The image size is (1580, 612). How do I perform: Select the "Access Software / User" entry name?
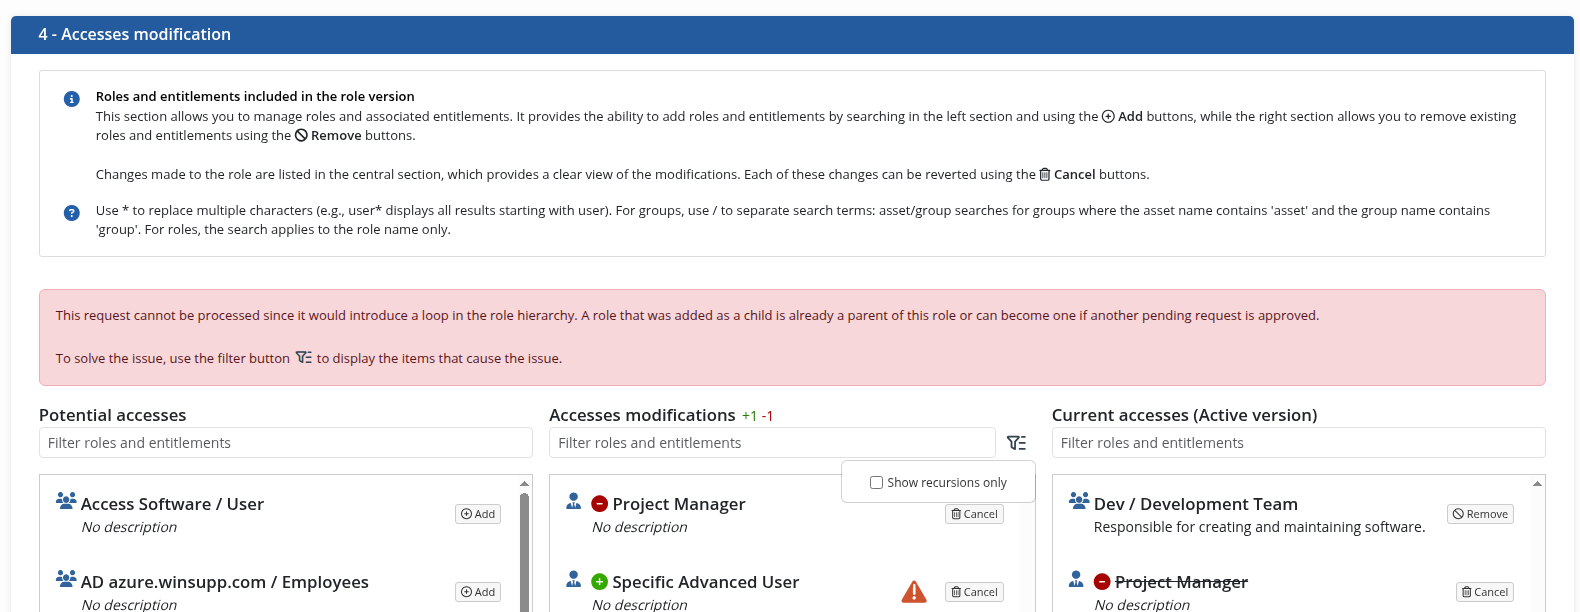(x=172, y=504)
